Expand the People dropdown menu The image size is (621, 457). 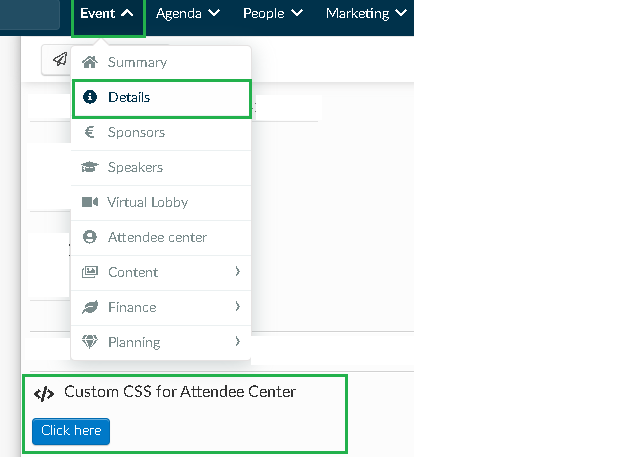tap(273, 14)
